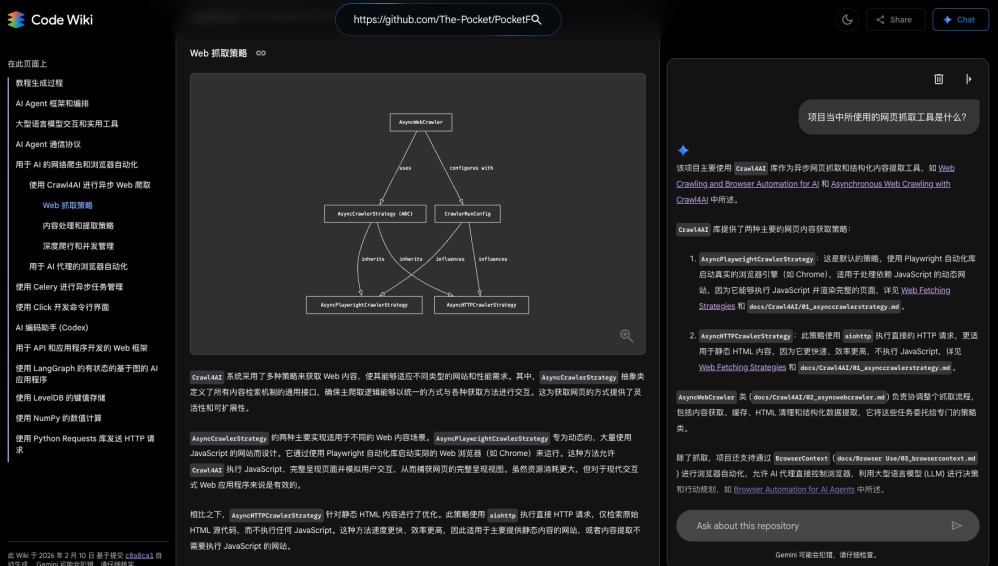Click the Code Wiki logo
Image resolution: width=998 pixels, height=566 pixels.
(x=50, y=19)
